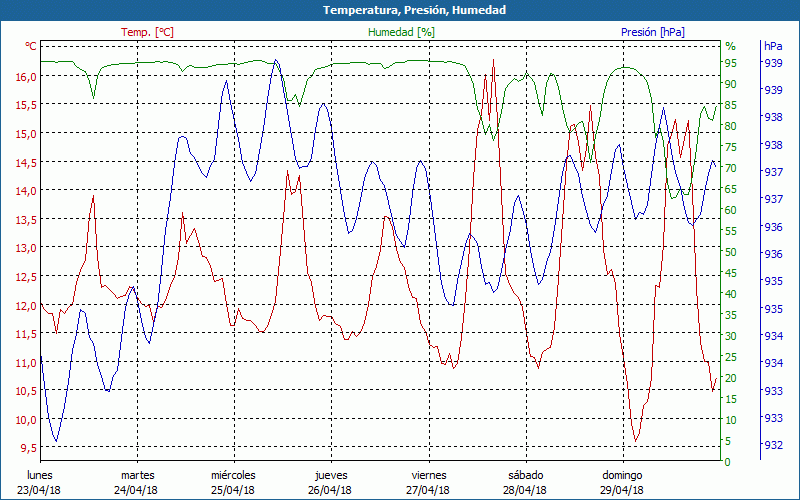800x500 pixels.
Task: Click the 16,0 temperature axis tick
Action: point(25,76)
